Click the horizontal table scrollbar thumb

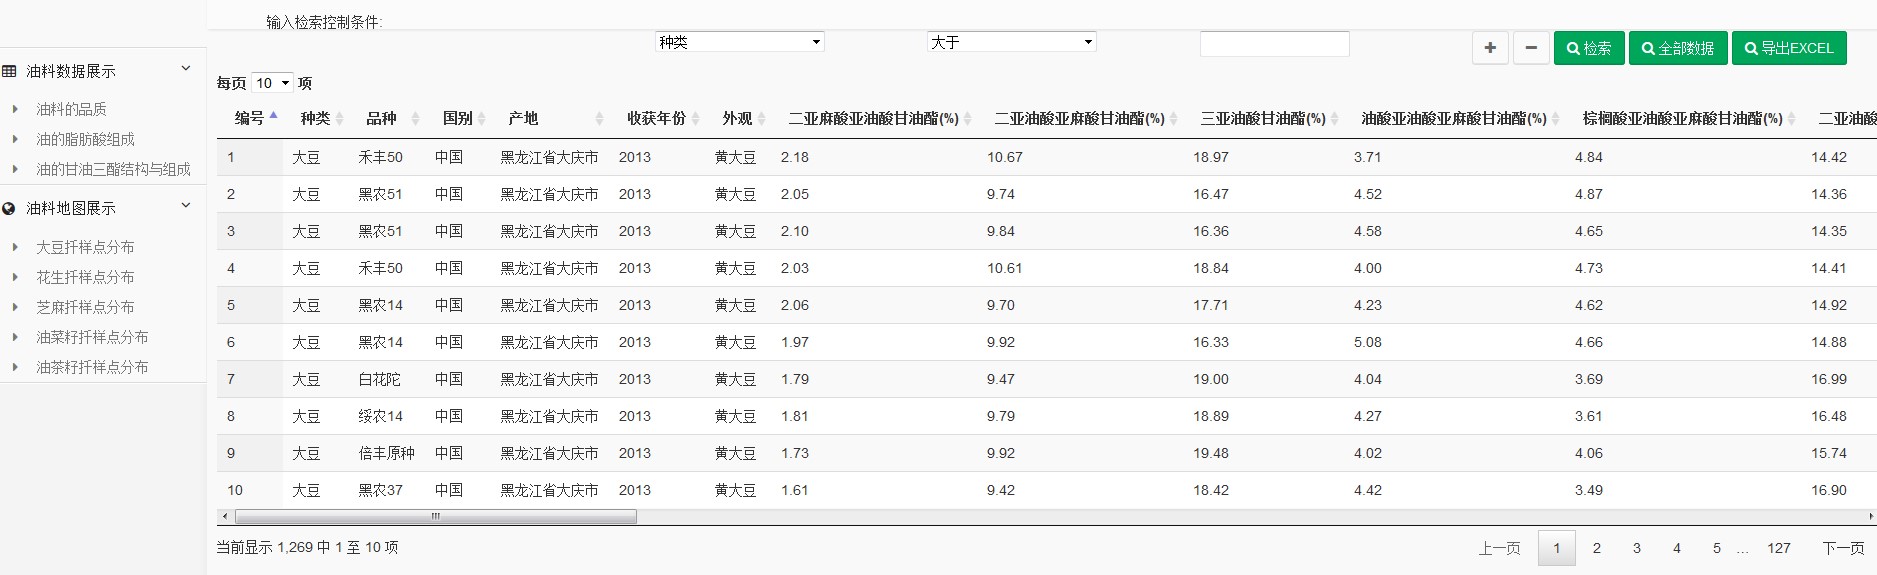[x=435, y=517]
